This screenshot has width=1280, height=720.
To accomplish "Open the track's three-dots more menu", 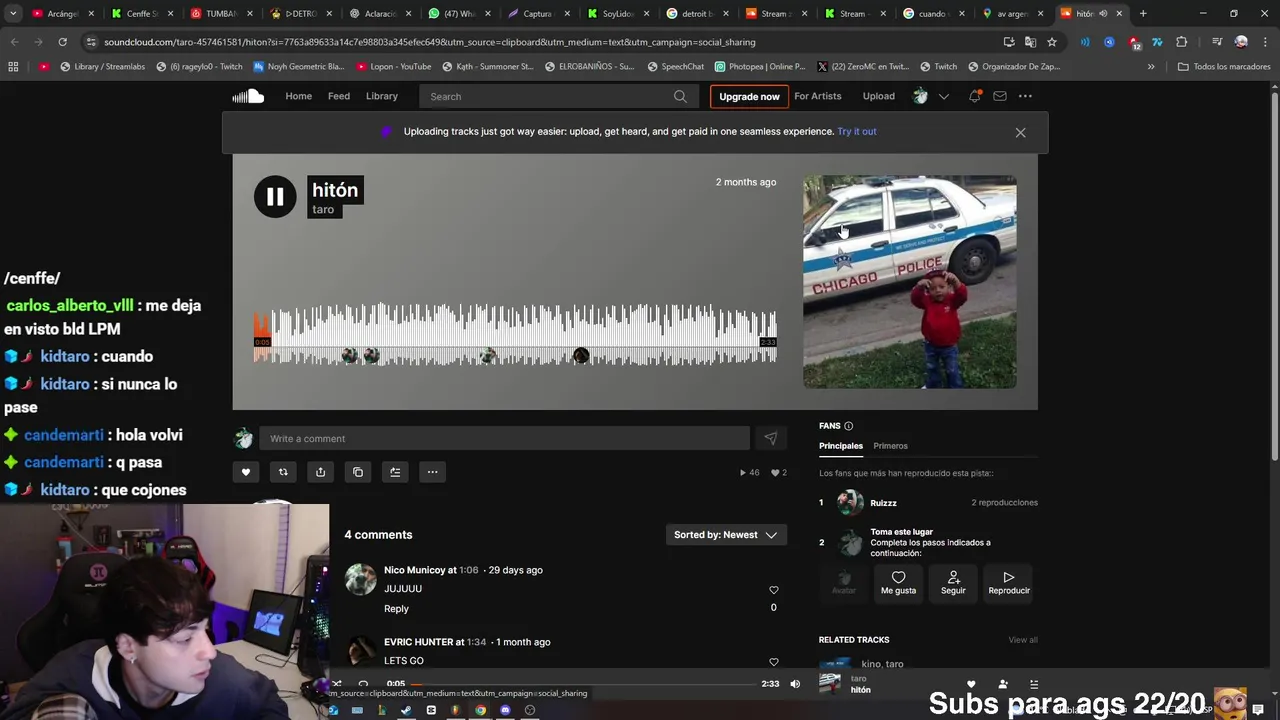I will pos(432,472).
